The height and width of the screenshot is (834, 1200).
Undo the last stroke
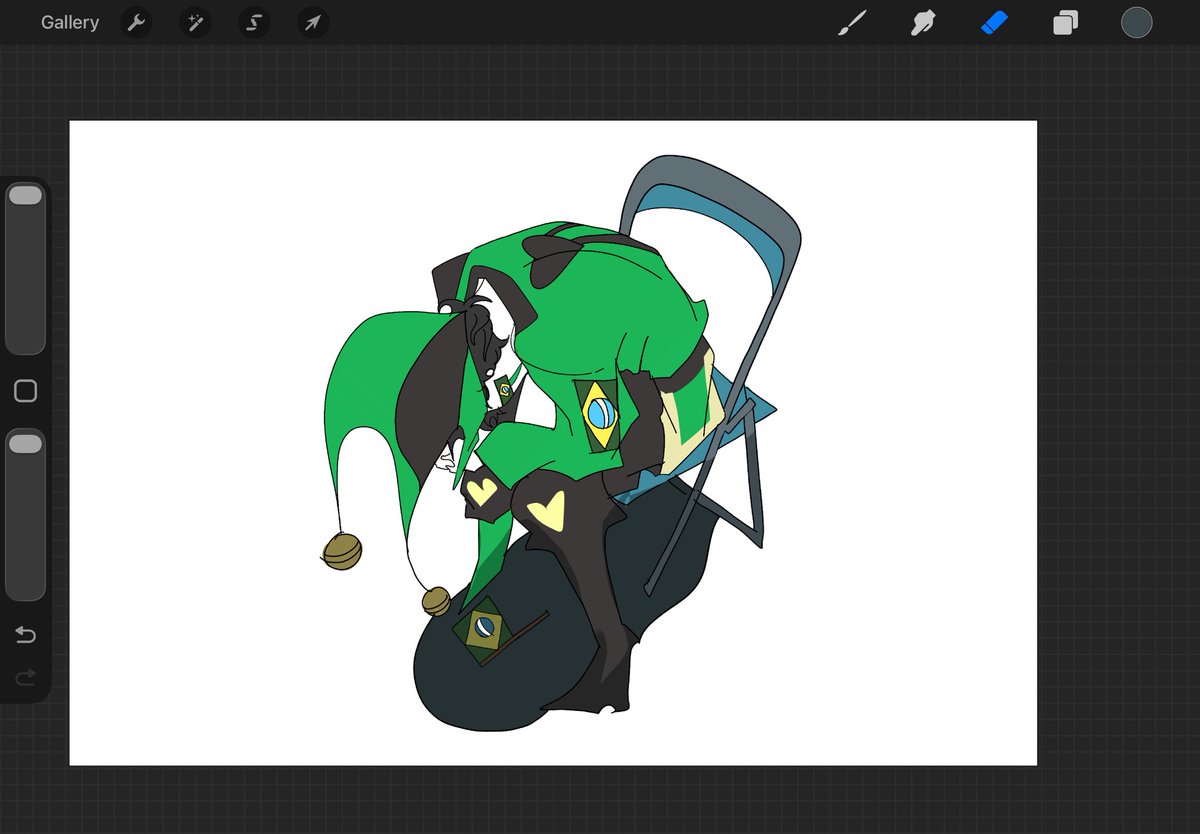[25, 635]
